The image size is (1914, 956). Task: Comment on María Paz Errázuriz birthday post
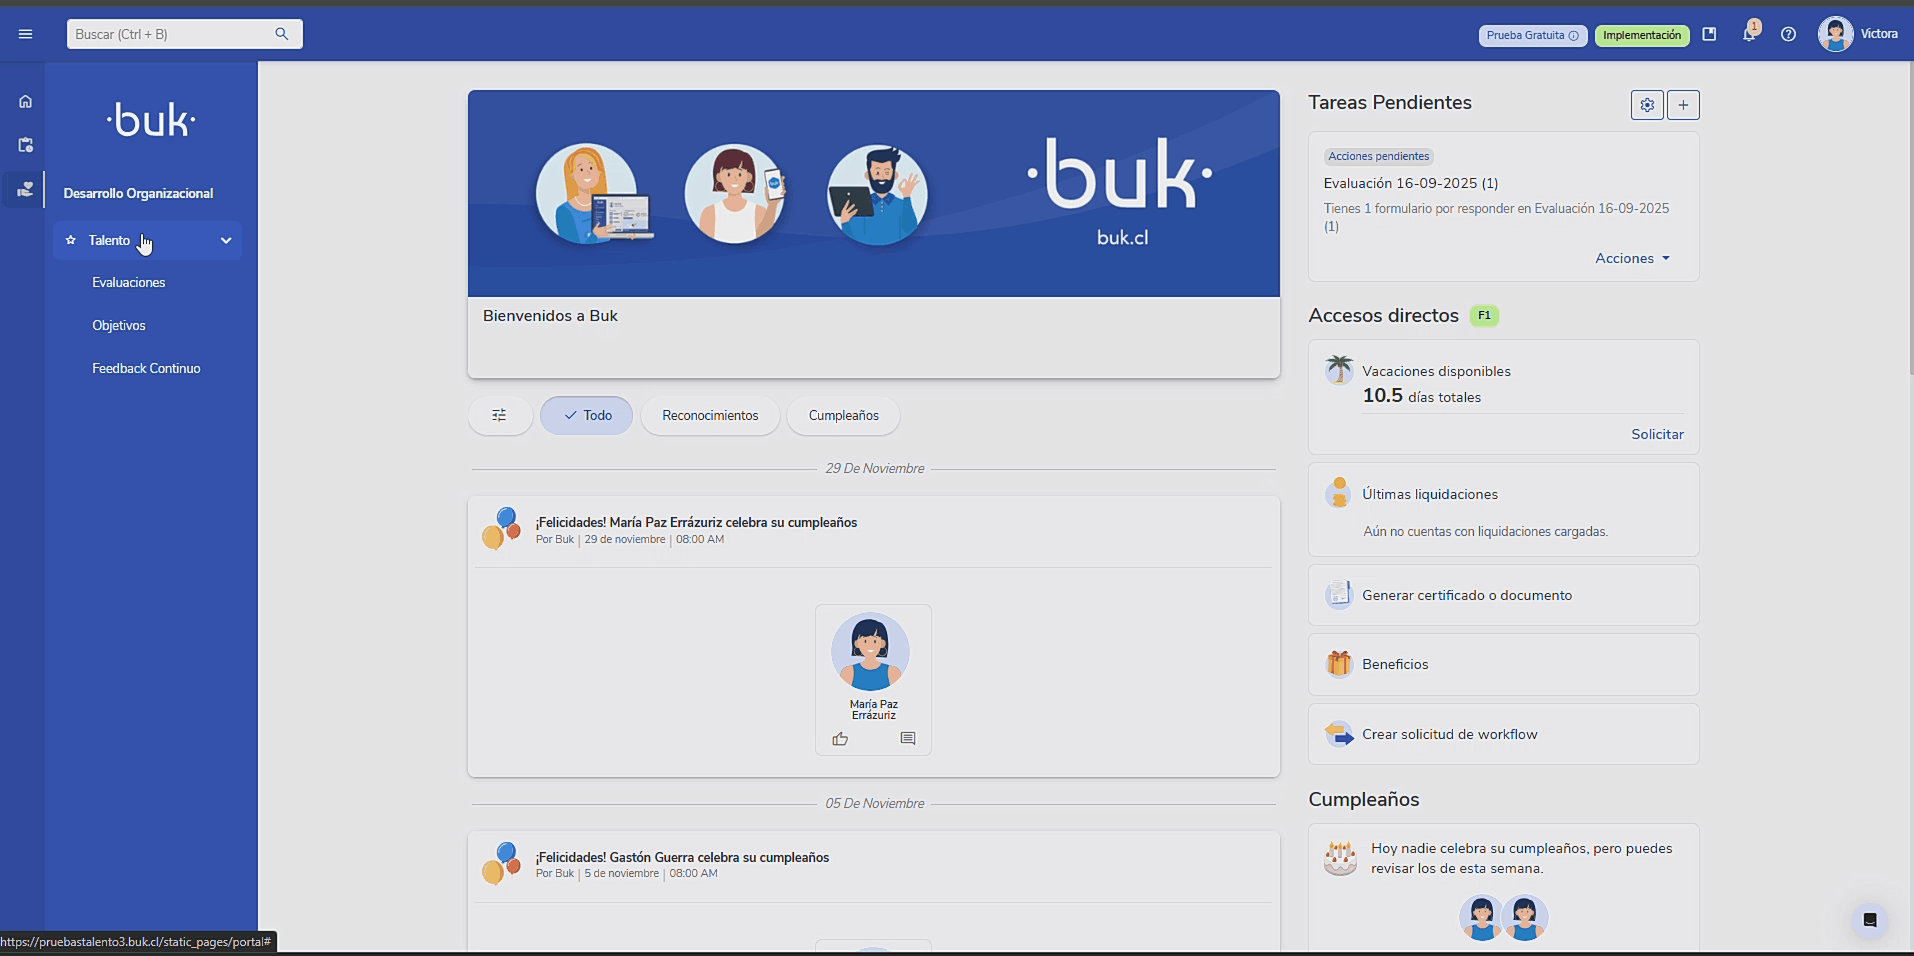[x=908, y=739]
